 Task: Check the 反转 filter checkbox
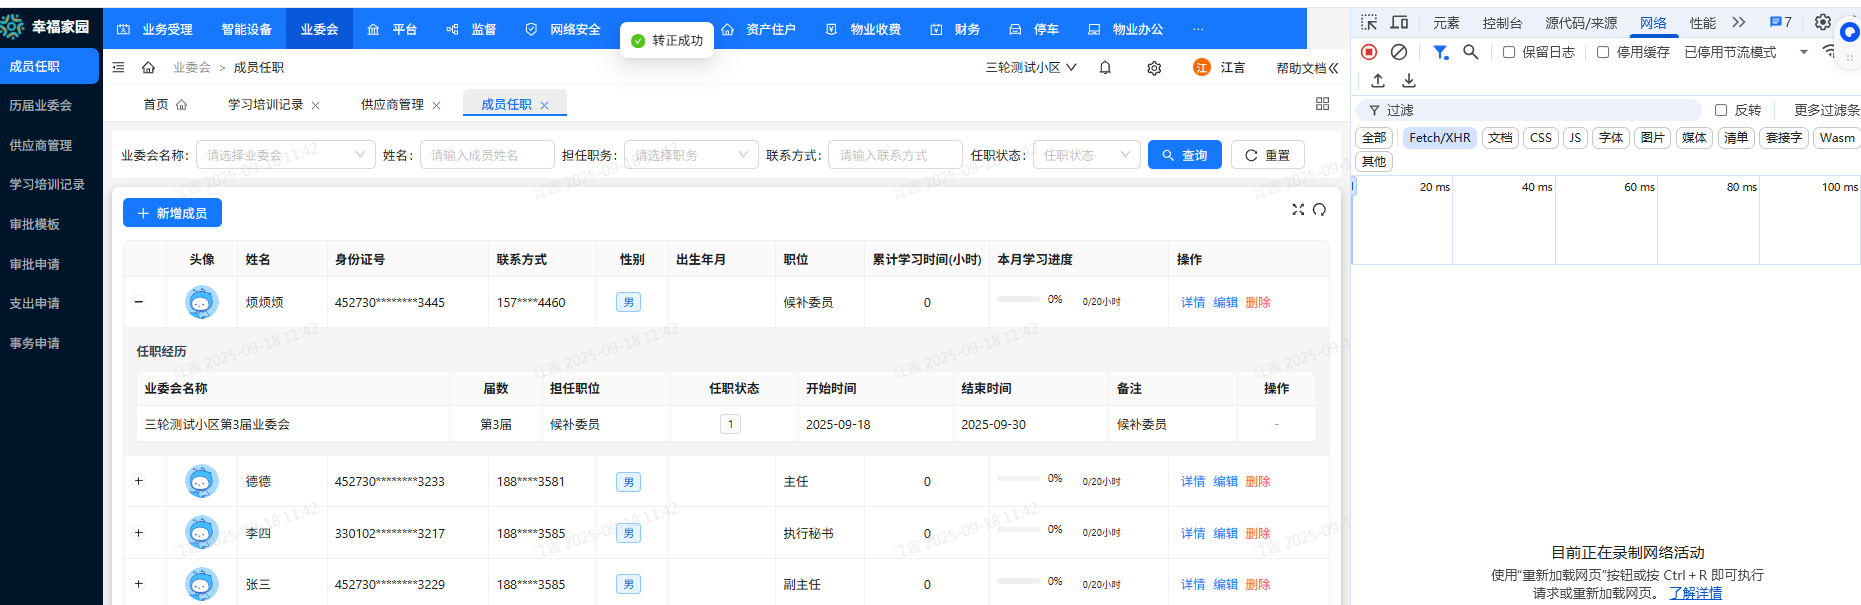(x=1721, y=110)
